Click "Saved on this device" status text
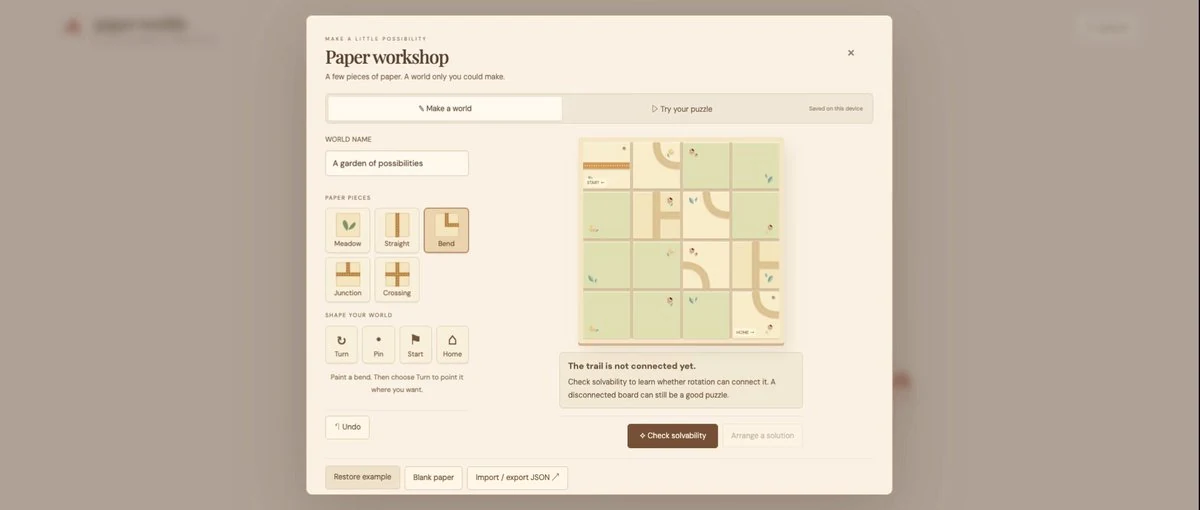This screenshot has width=1200, height=510. (x=836, y=108)
